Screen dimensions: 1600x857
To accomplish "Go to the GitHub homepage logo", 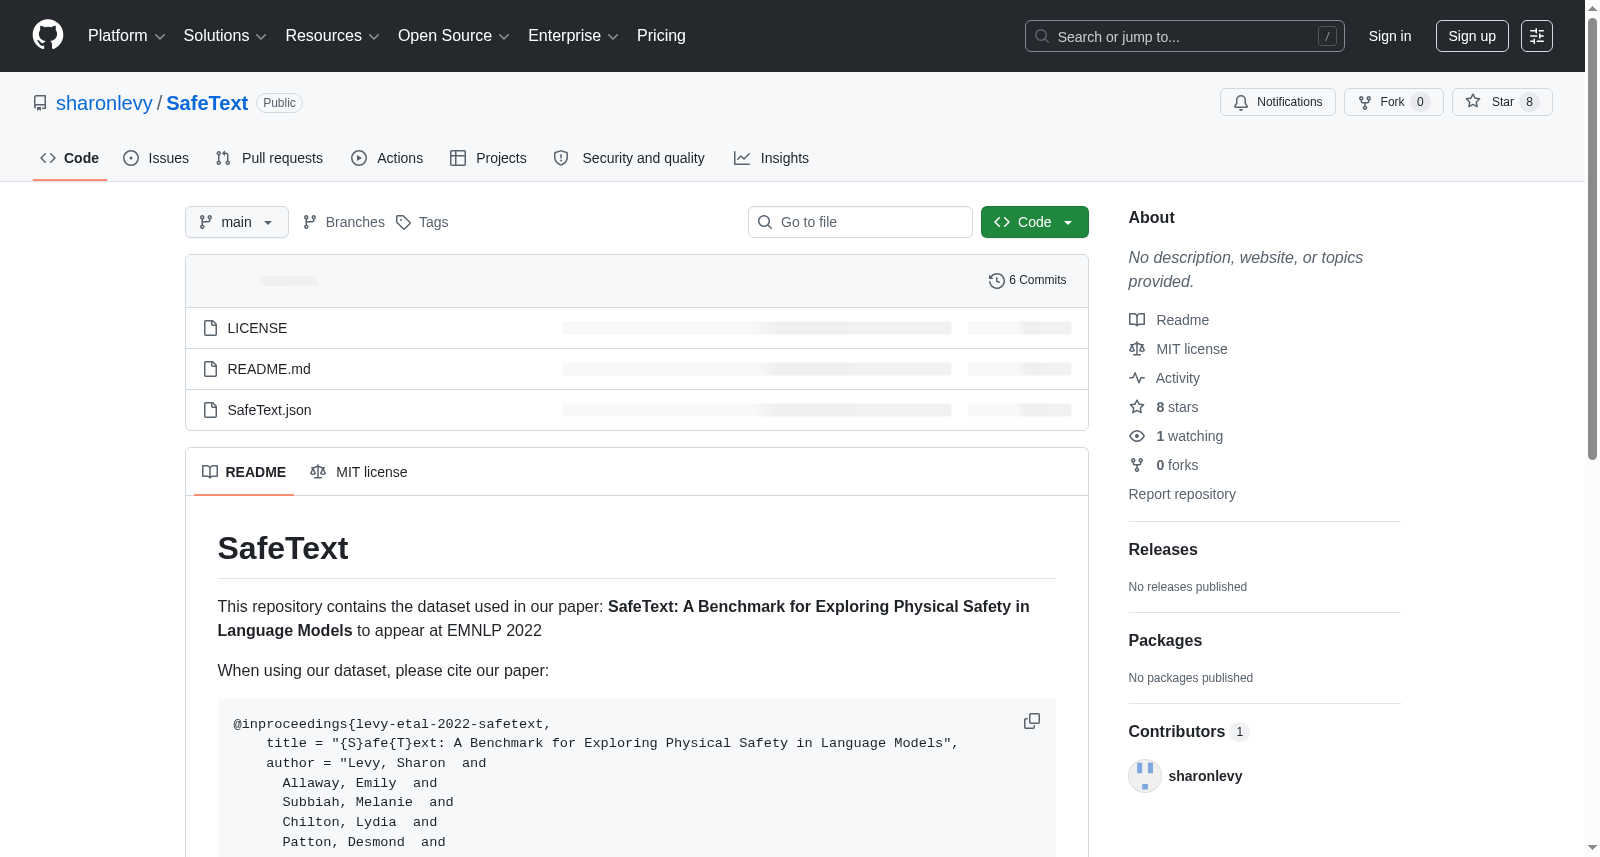I will 48,36.
